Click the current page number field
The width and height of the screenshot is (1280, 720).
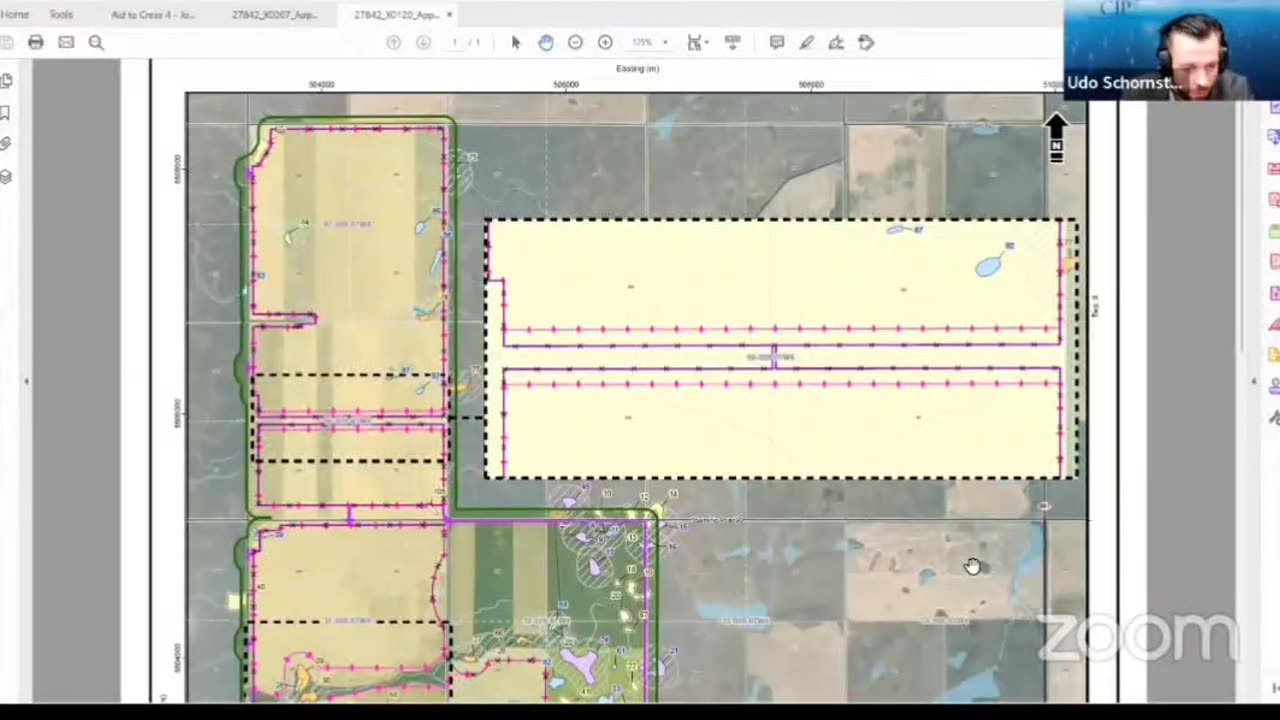point(455,42)
